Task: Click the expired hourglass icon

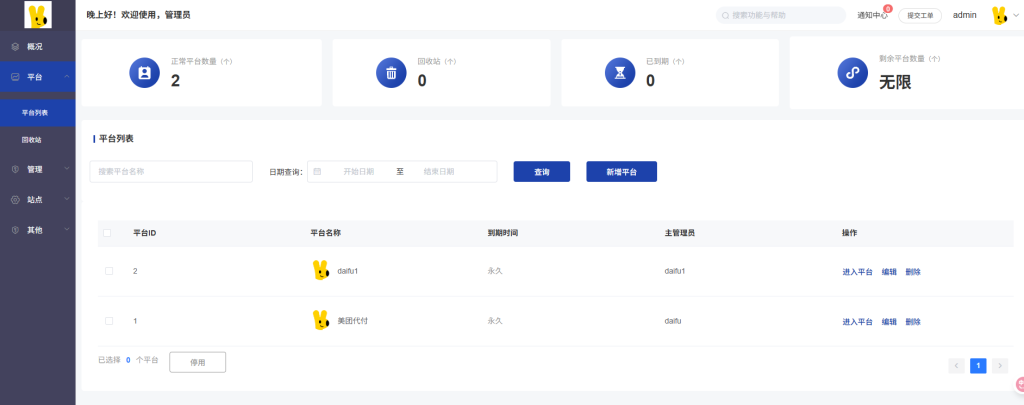Action: click(x=620, y=73)
